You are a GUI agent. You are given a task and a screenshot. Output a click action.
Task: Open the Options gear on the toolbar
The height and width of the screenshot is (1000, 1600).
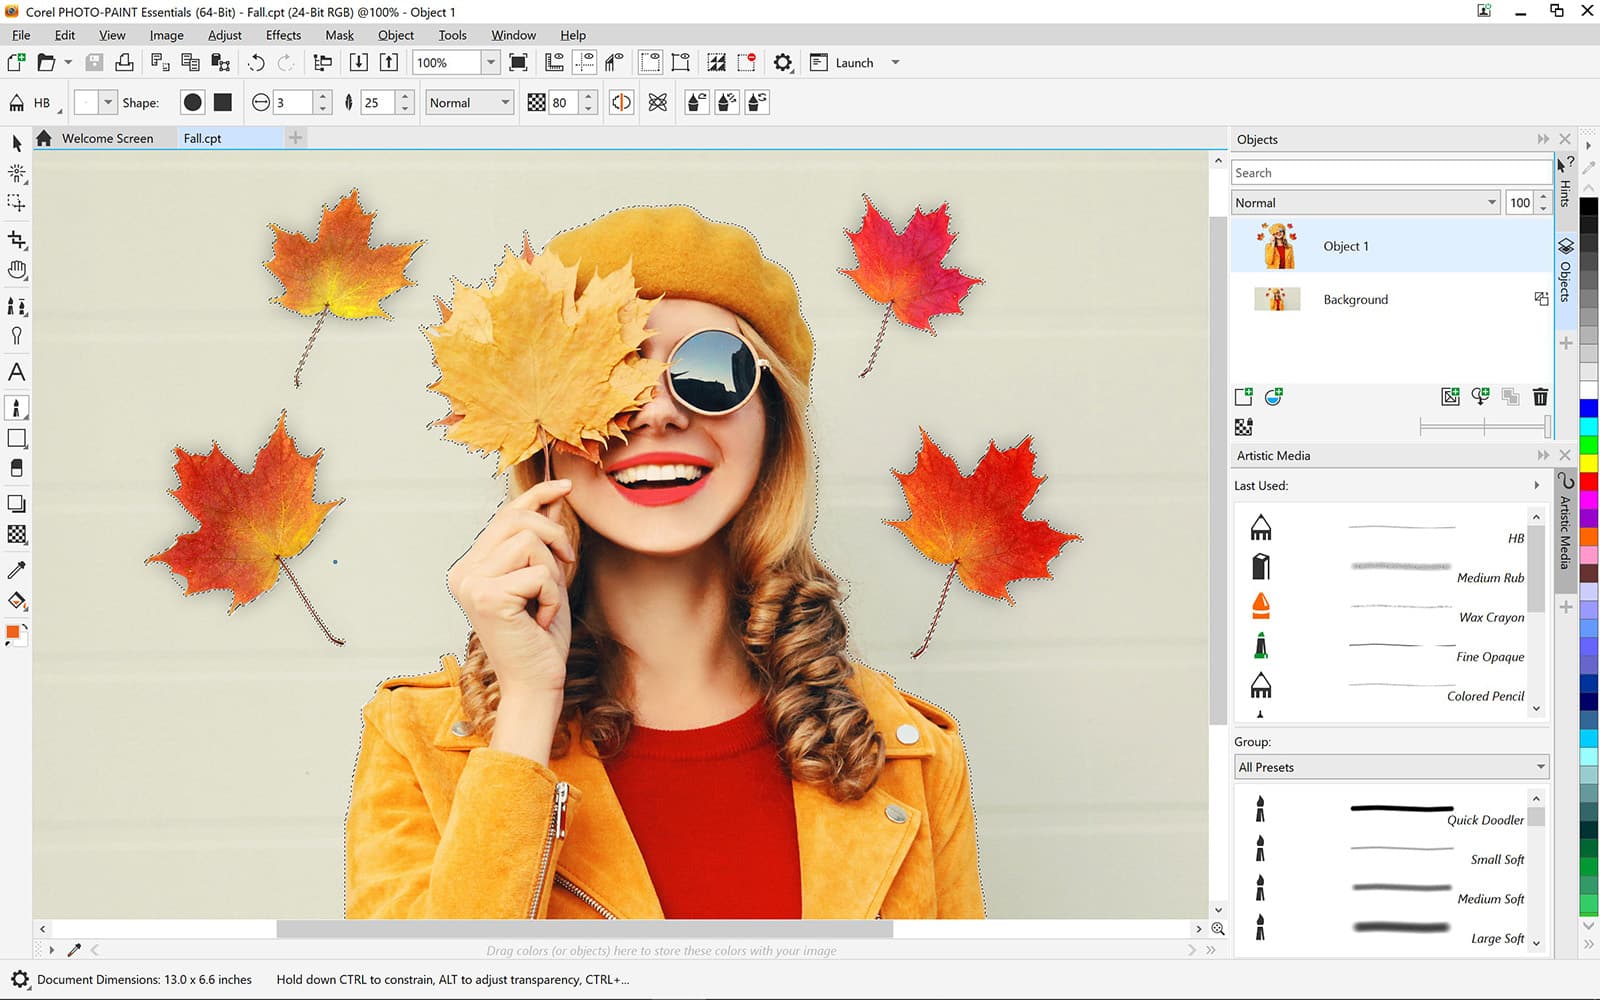coord(783,62)
